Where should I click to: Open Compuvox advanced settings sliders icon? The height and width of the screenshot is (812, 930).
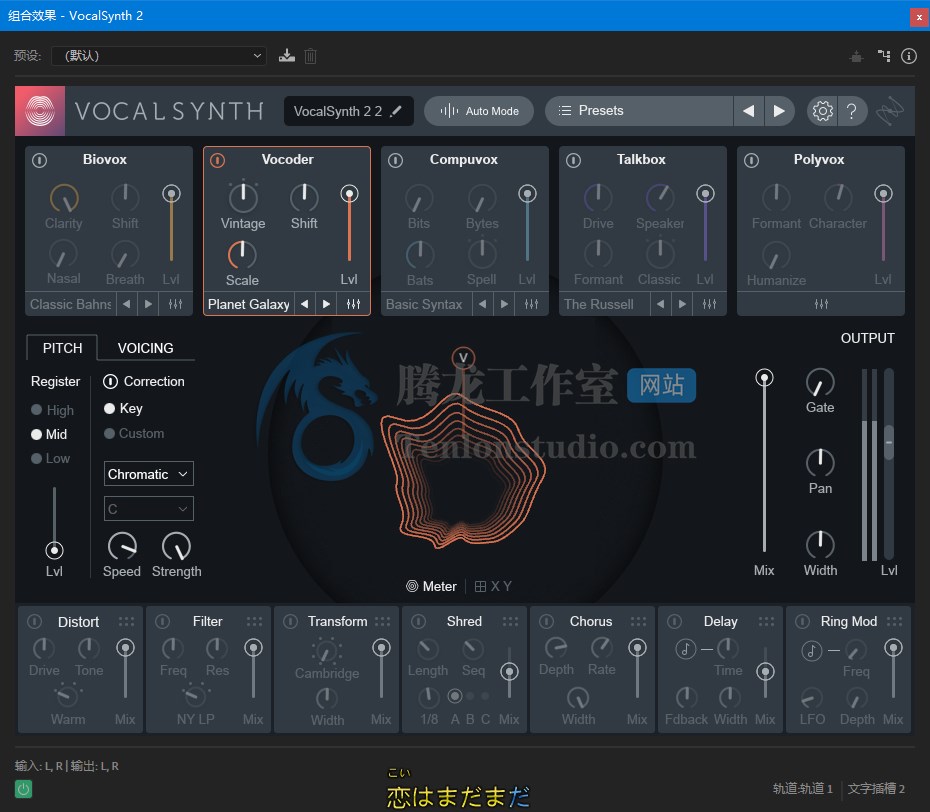click(531, 304)
